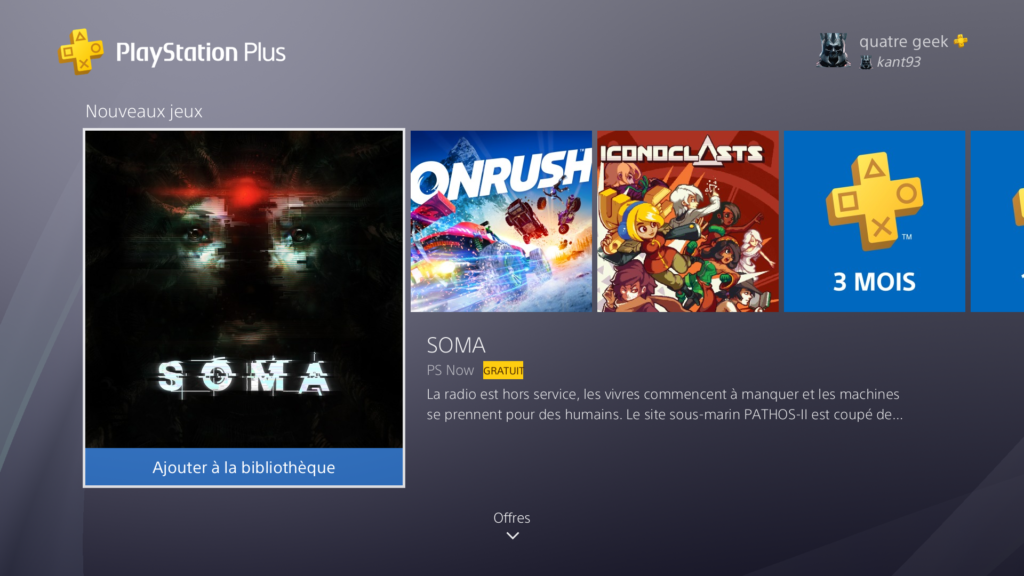Add SOMA via Ajouter à la bibliothèque

(x=244, y=467)
